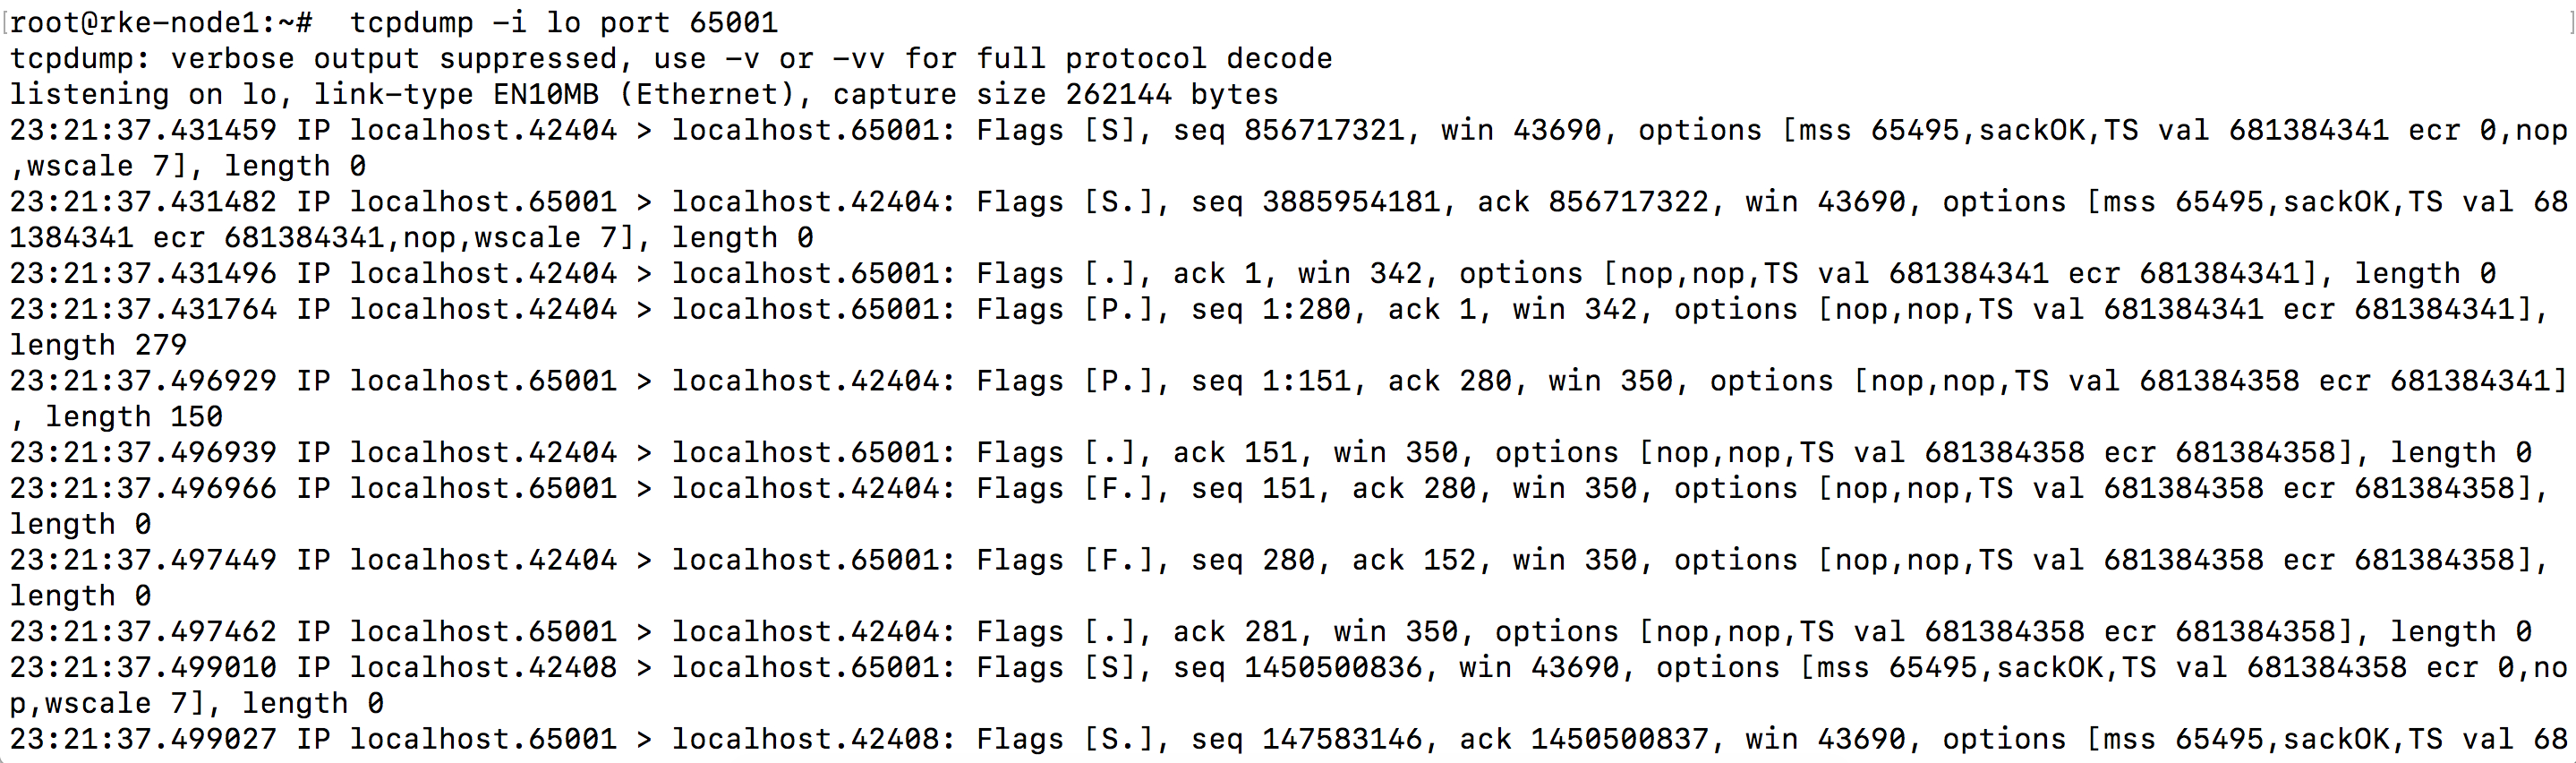Click the 'seq 1:280' text

(1271, 309)
